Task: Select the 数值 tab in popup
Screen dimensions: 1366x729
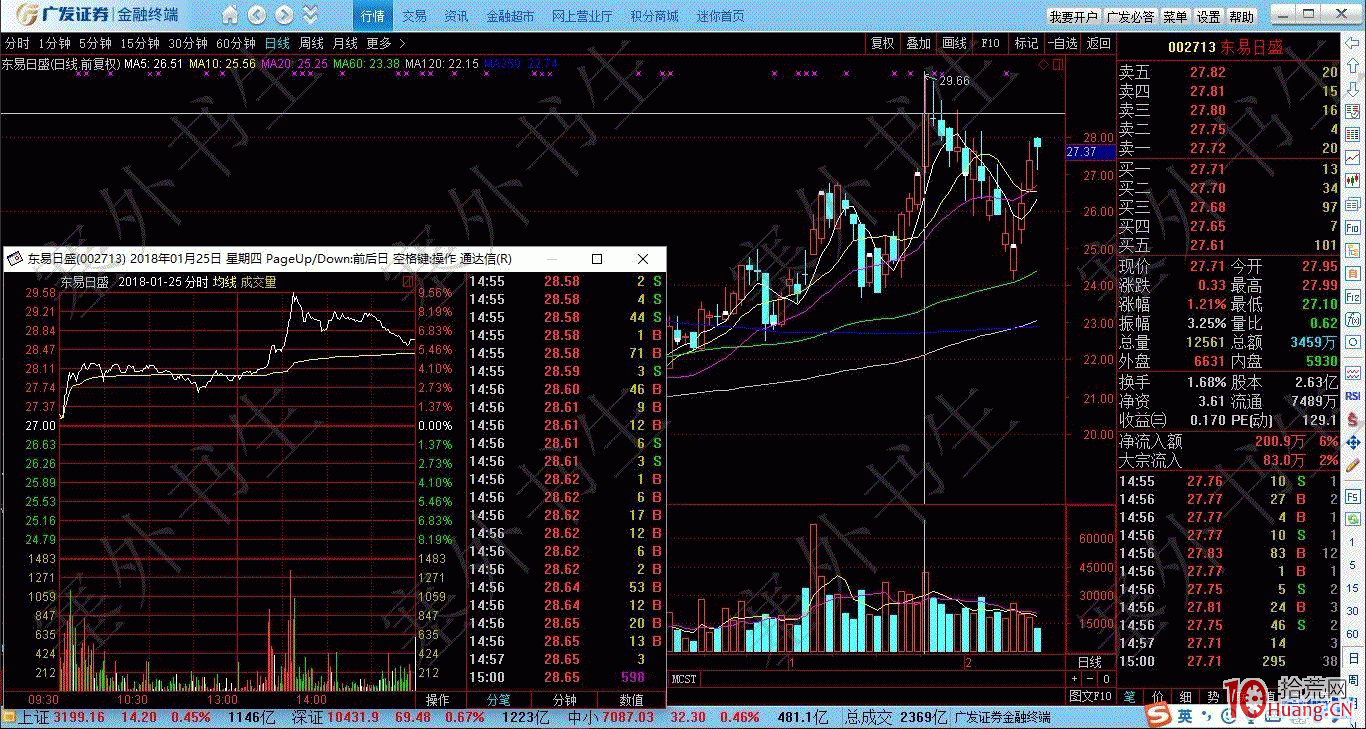Action: pyautogui.click(x=632, y=700)
